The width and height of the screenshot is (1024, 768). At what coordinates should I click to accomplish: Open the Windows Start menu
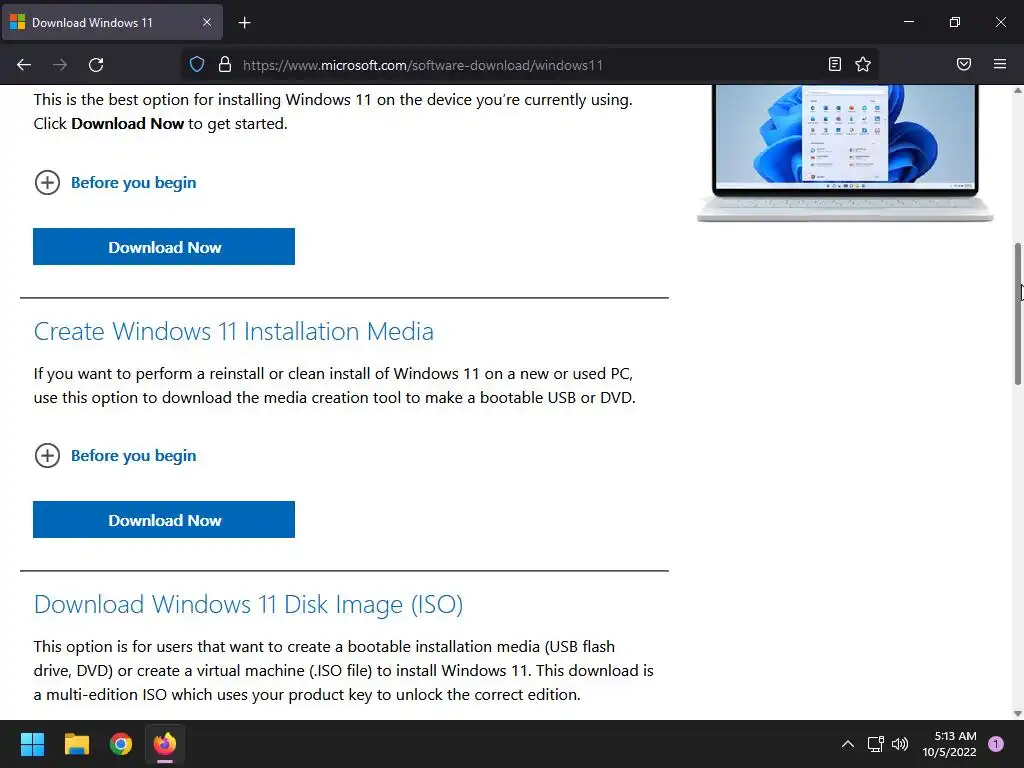pyautogui.click(x=32, y=744)
